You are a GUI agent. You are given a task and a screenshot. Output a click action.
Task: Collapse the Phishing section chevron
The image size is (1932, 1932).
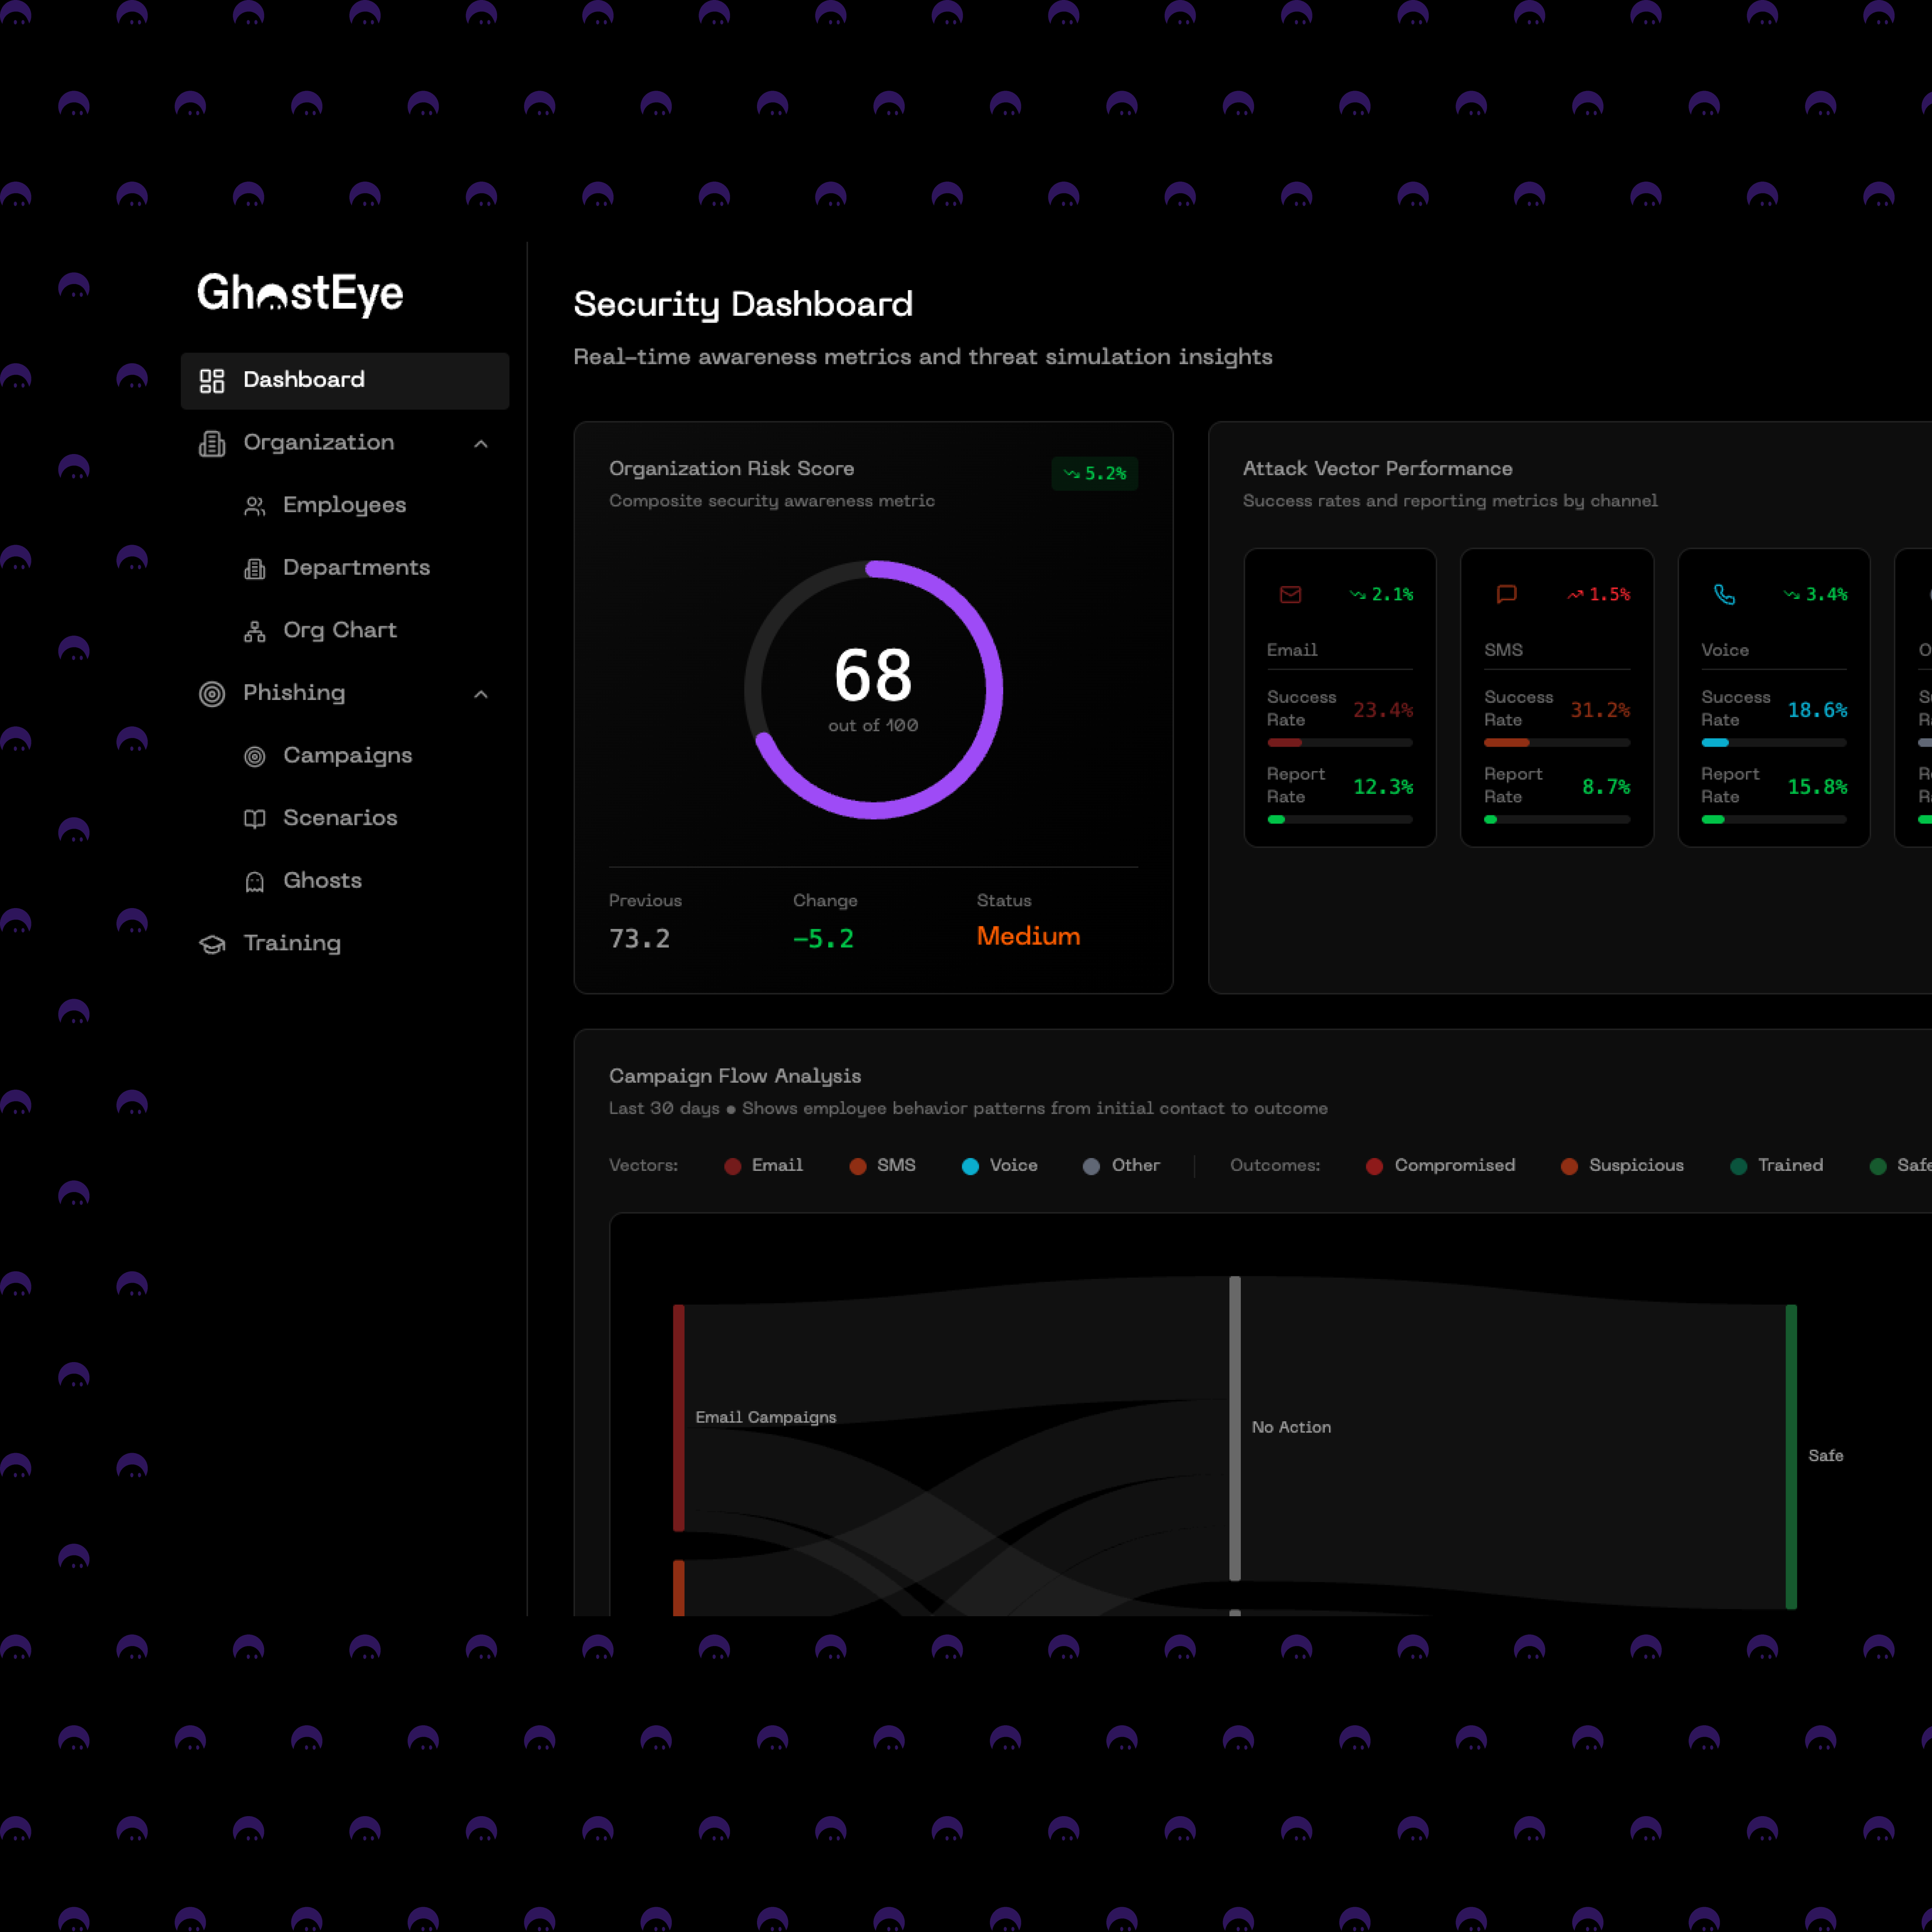pos(481,694)
